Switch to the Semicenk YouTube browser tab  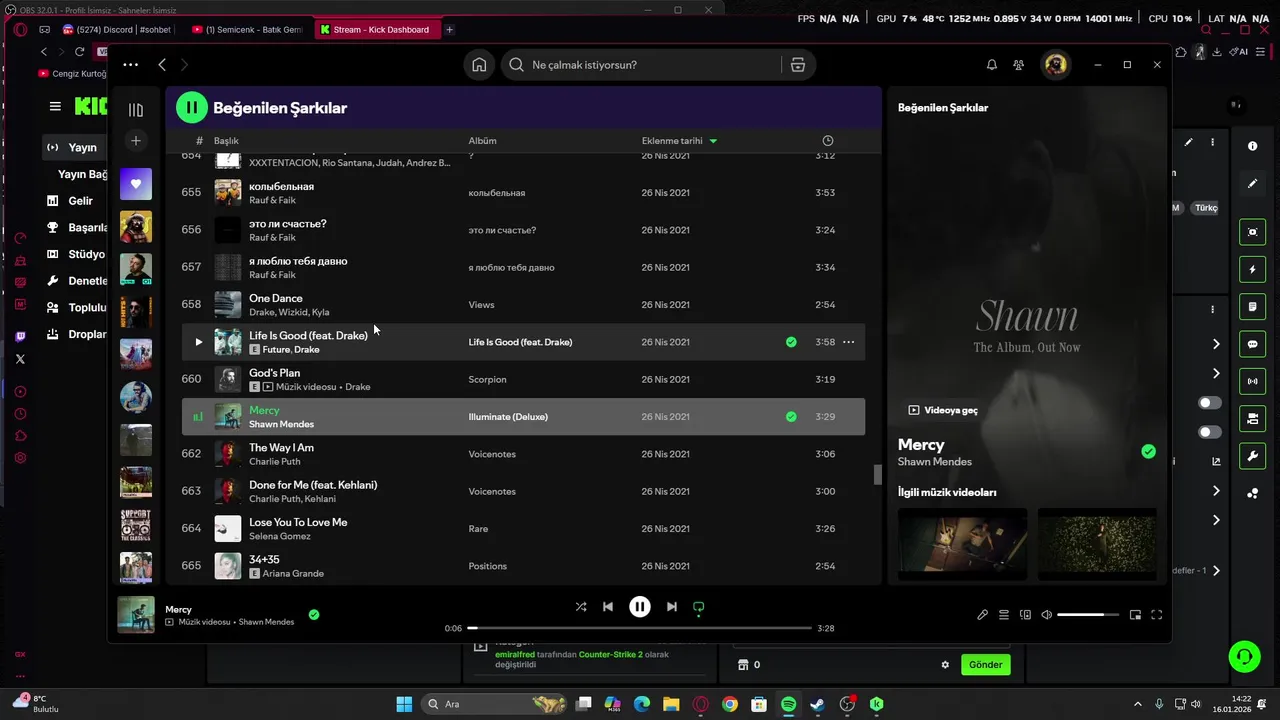(246, 29)
